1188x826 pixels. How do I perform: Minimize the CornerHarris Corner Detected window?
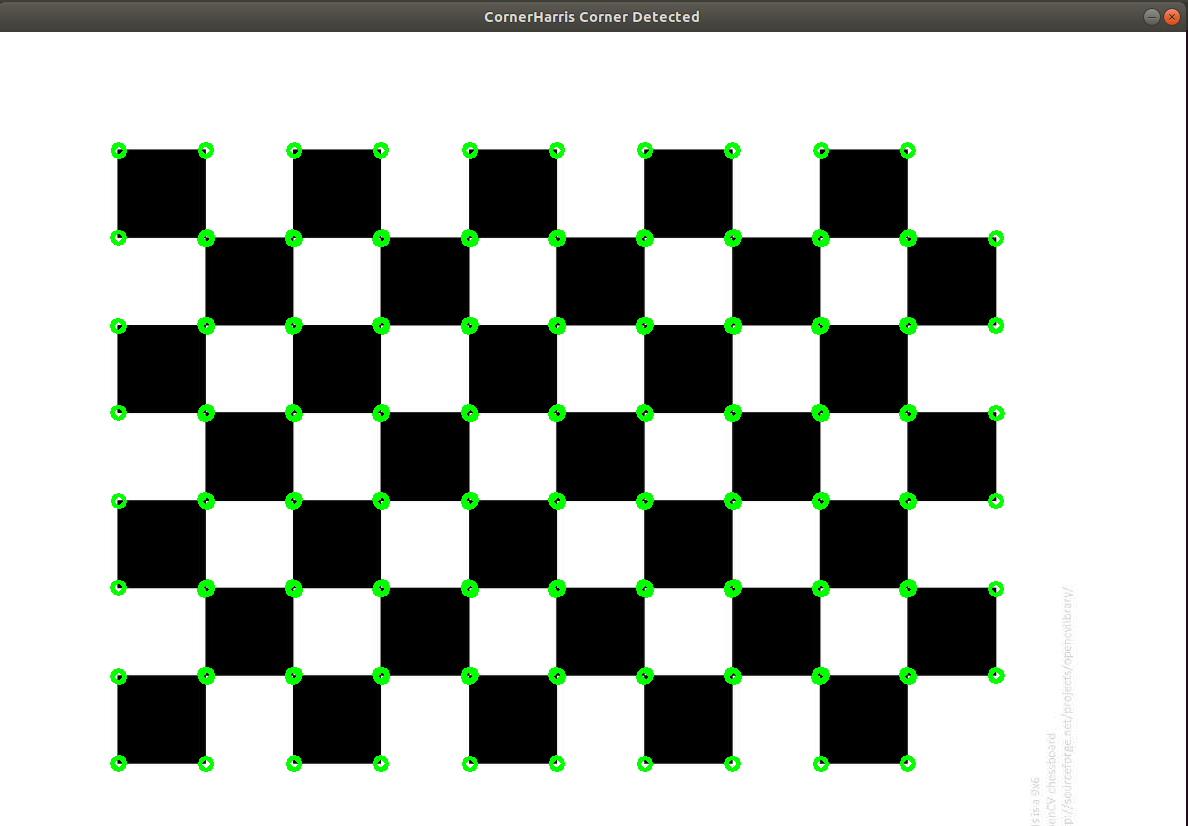pos(1152,17)
